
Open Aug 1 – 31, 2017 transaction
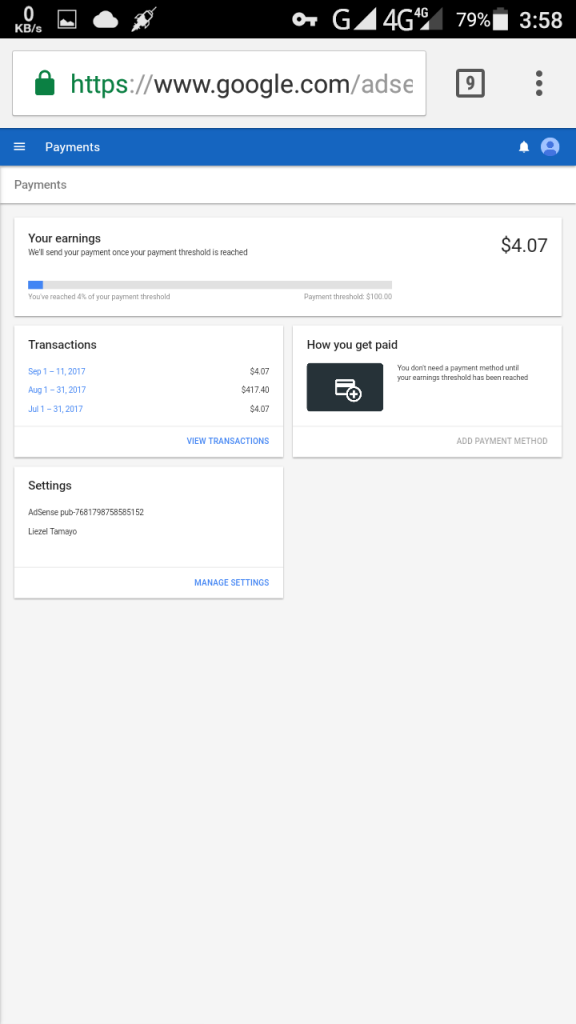coord(57,390)
